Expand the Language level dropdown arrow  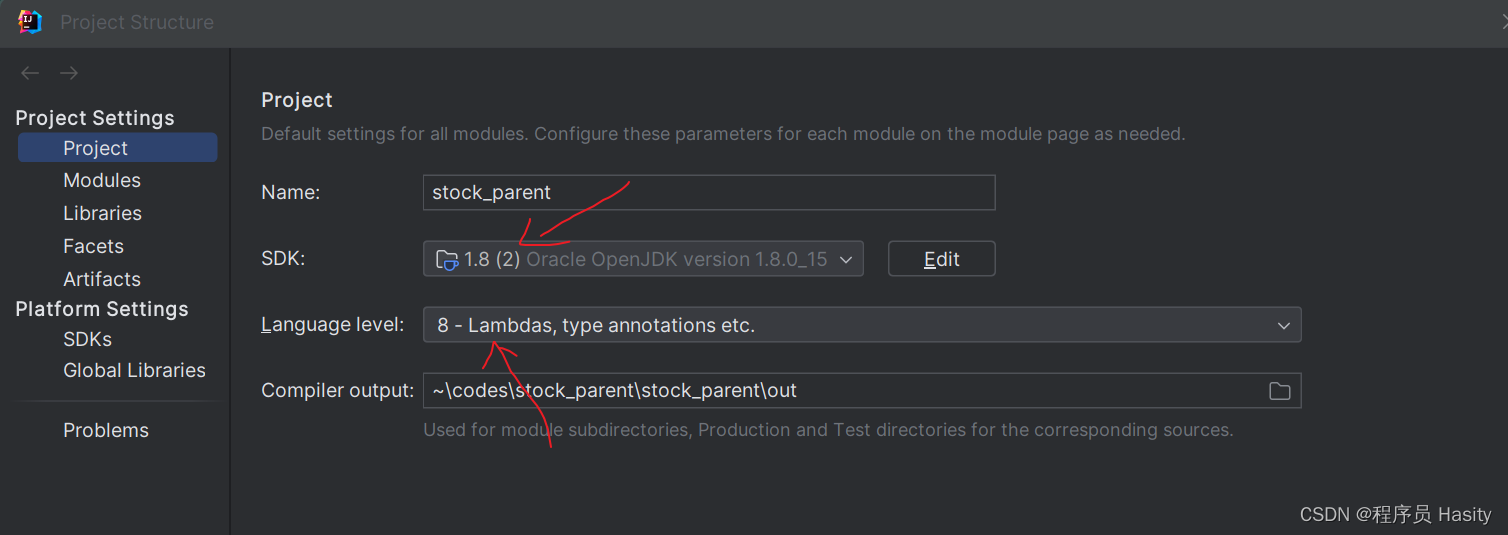coord(1283,326)
